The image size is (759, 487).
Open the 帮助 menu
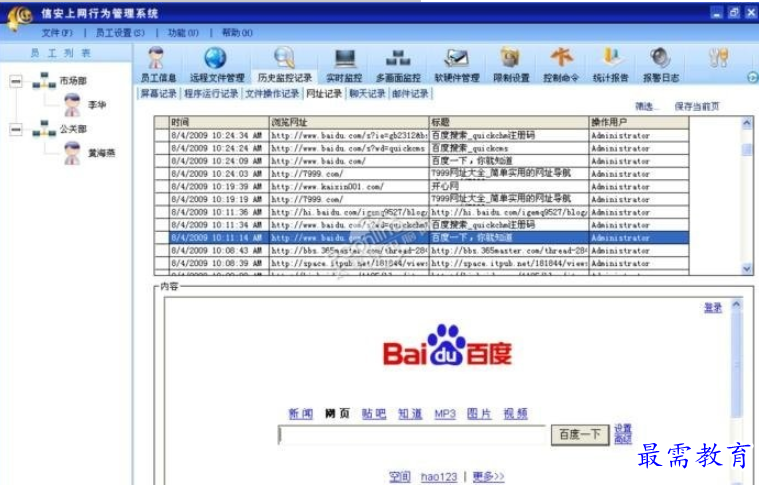click(237, 33)
